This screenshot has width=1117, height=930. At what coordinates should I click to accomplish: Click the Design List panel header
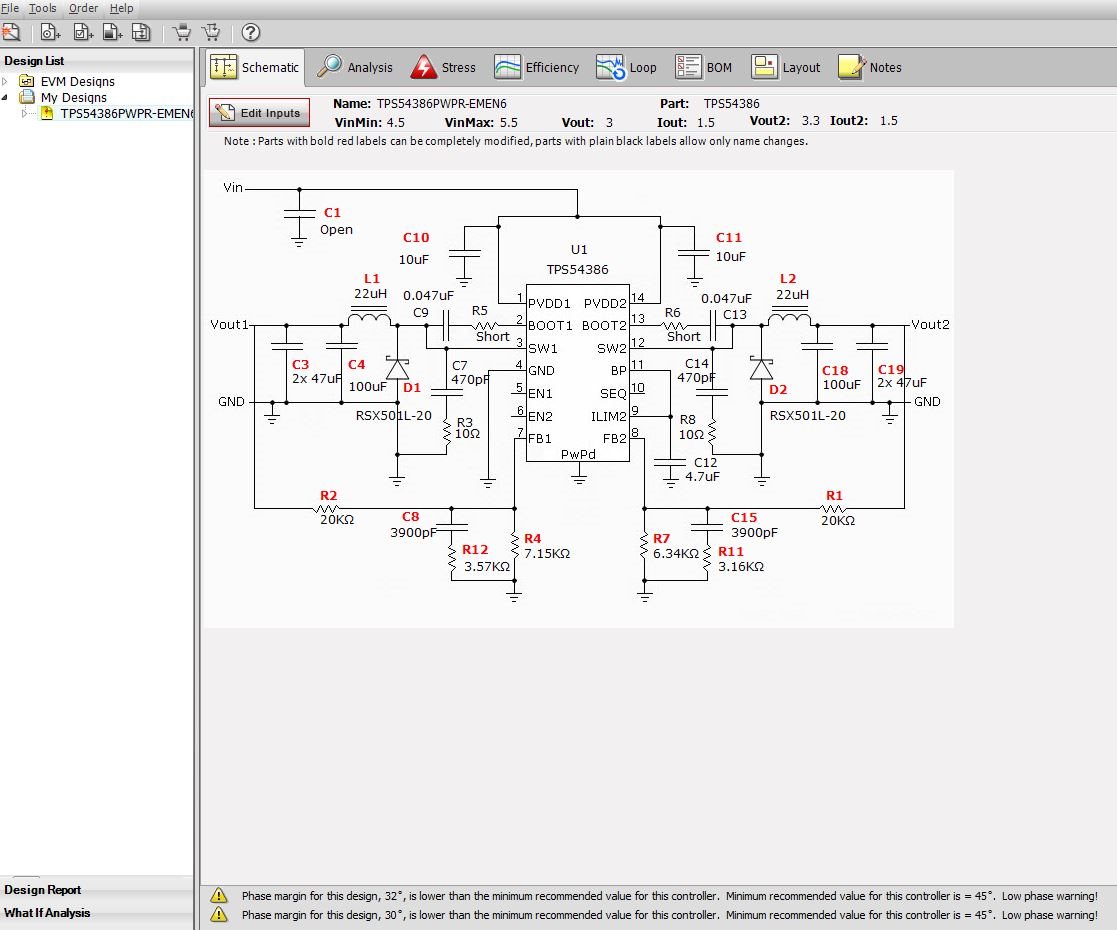click(x=96, y=61)
